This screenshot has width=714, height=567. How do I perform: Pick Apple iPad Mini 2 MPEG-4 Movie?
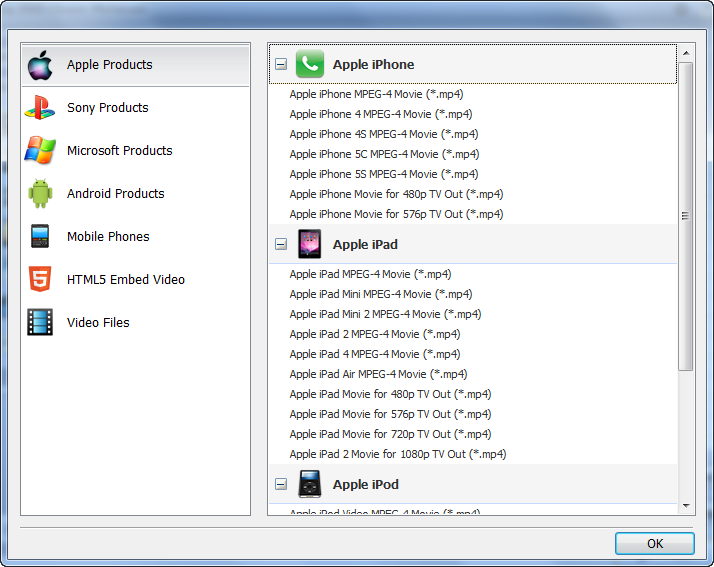[x=385, y=314]
